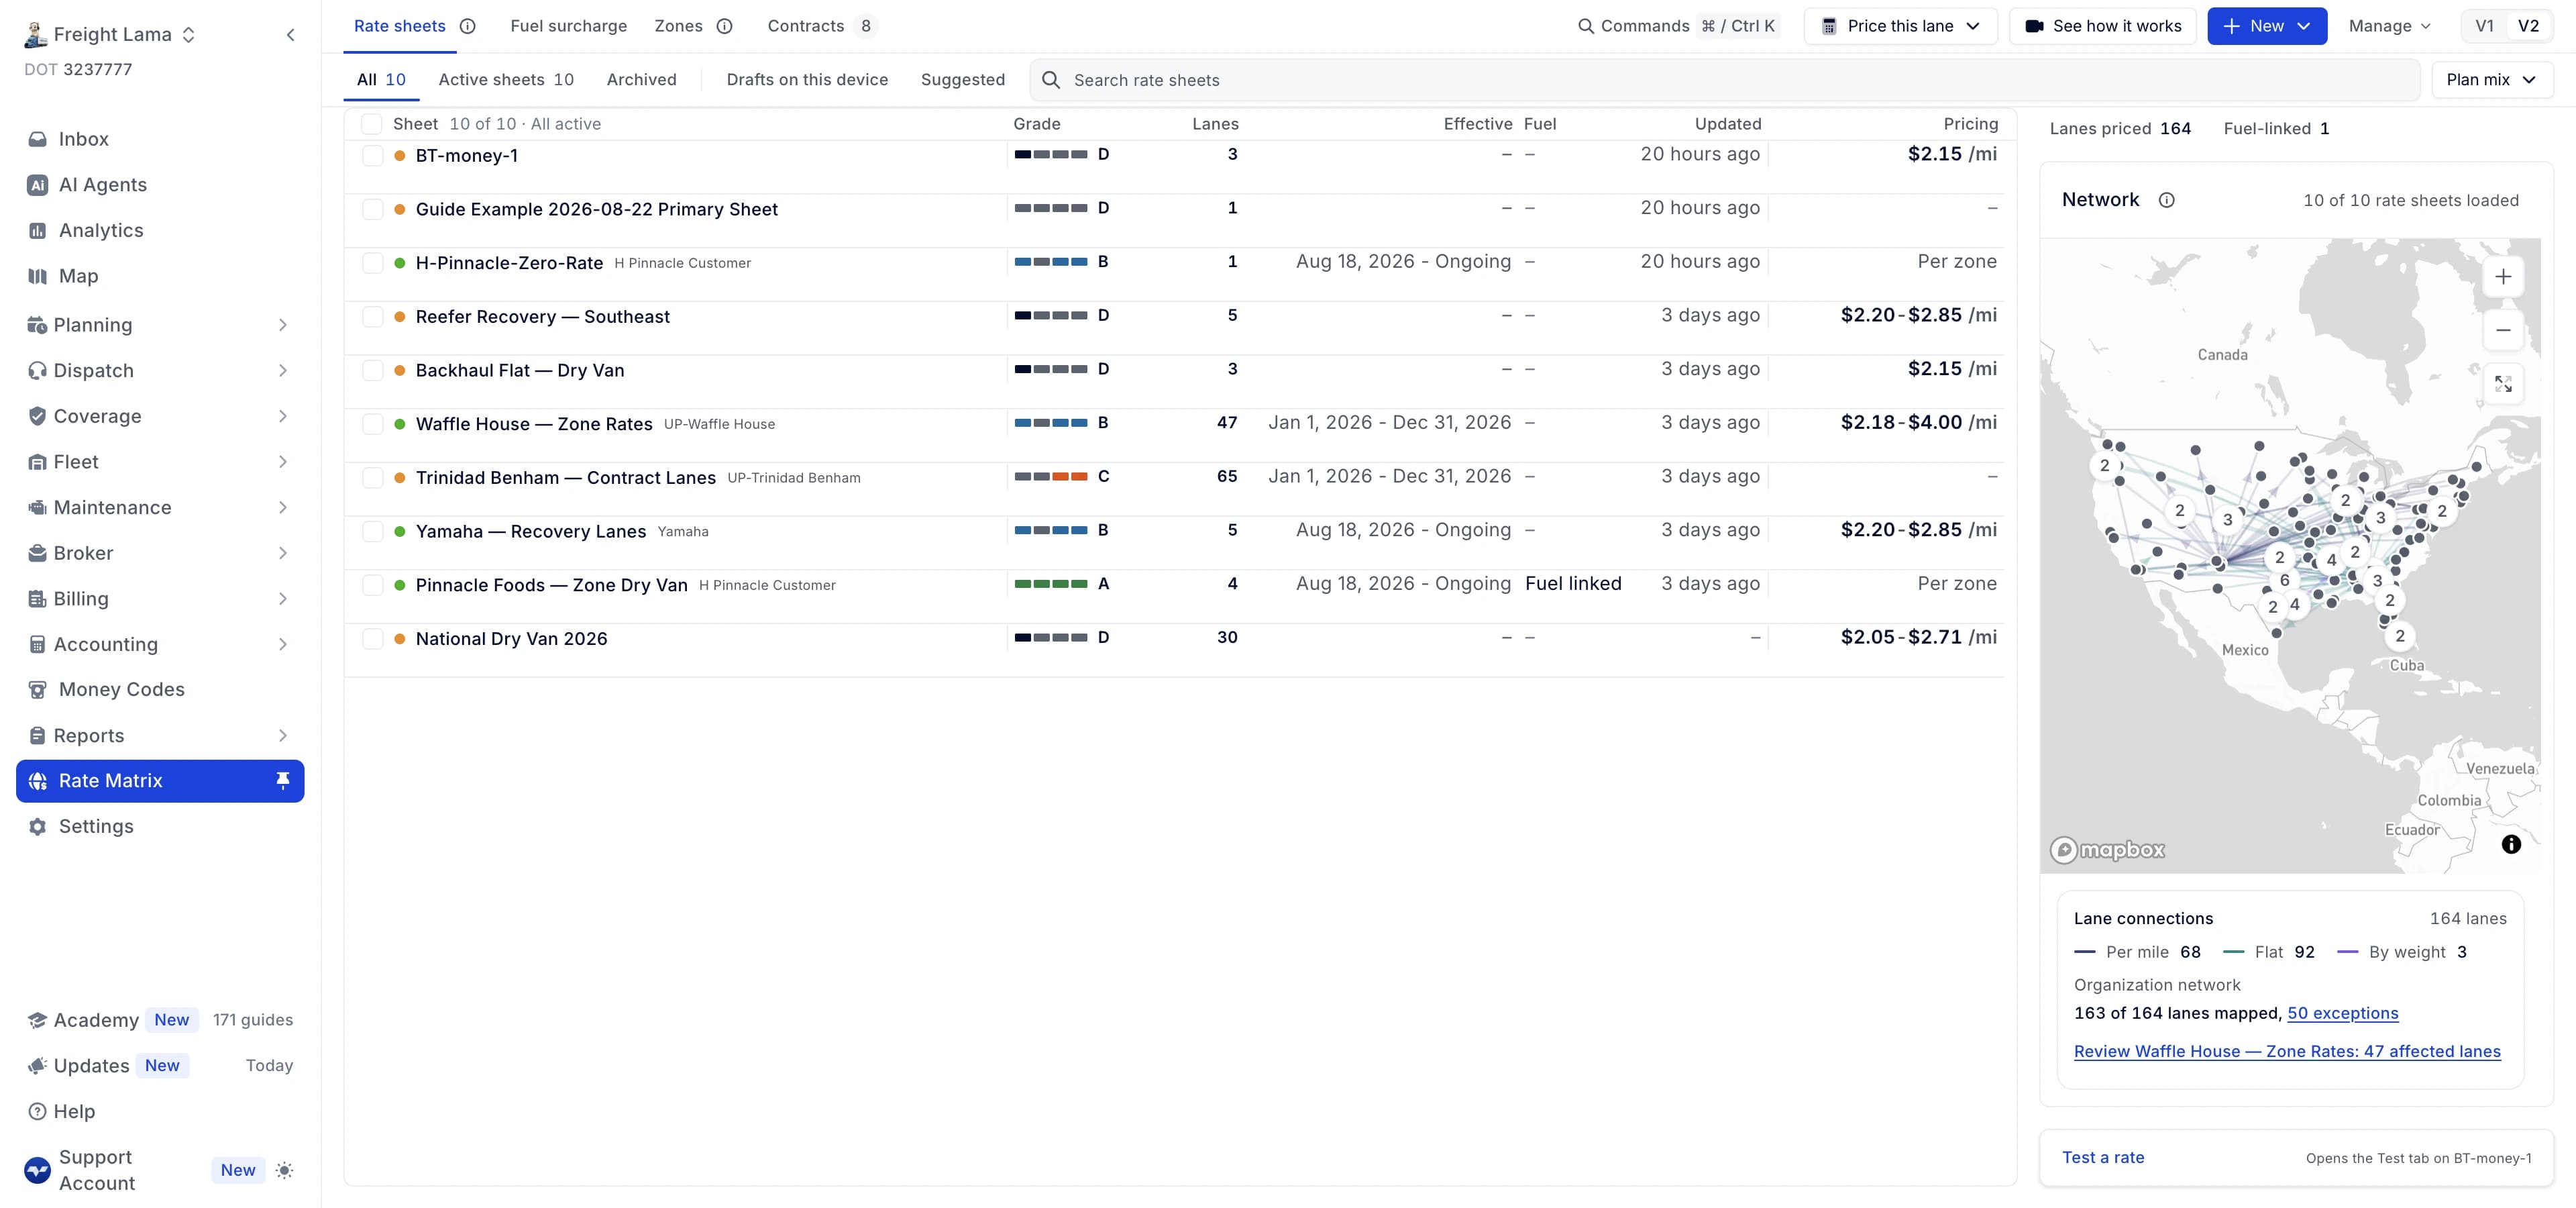Open Settings gear in sidebar
2576x1208 pixels.
coord(37,827)
